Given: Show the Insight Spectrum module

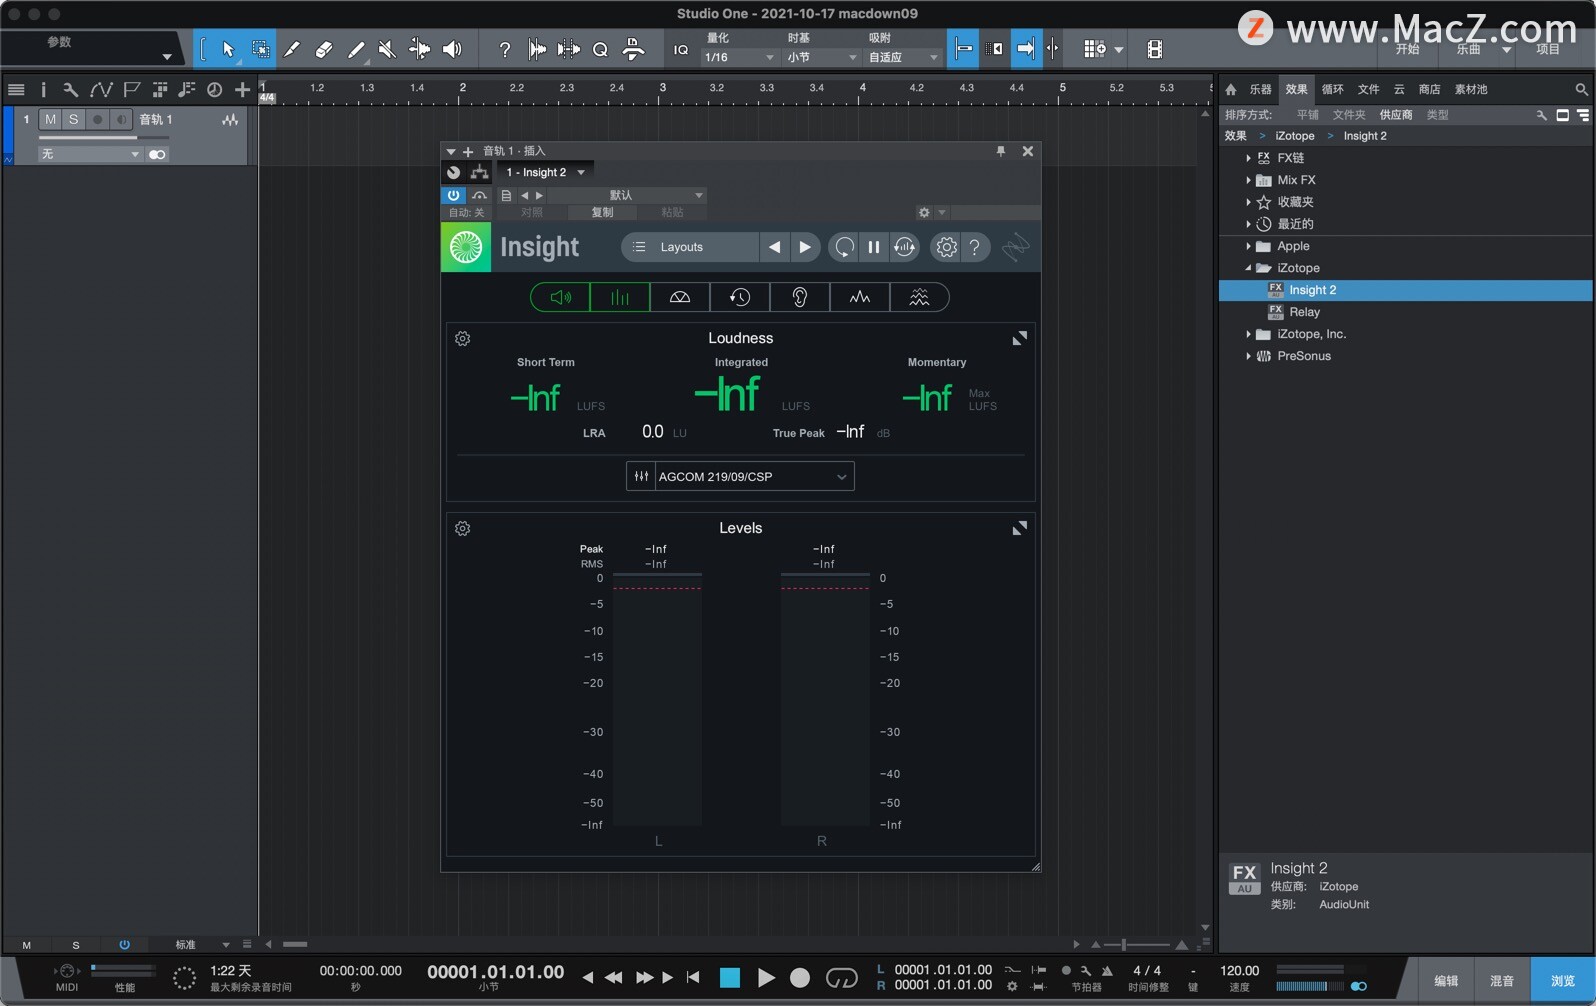Looking at the screenshot, I should pyautogui.click(x=860, y=297).
